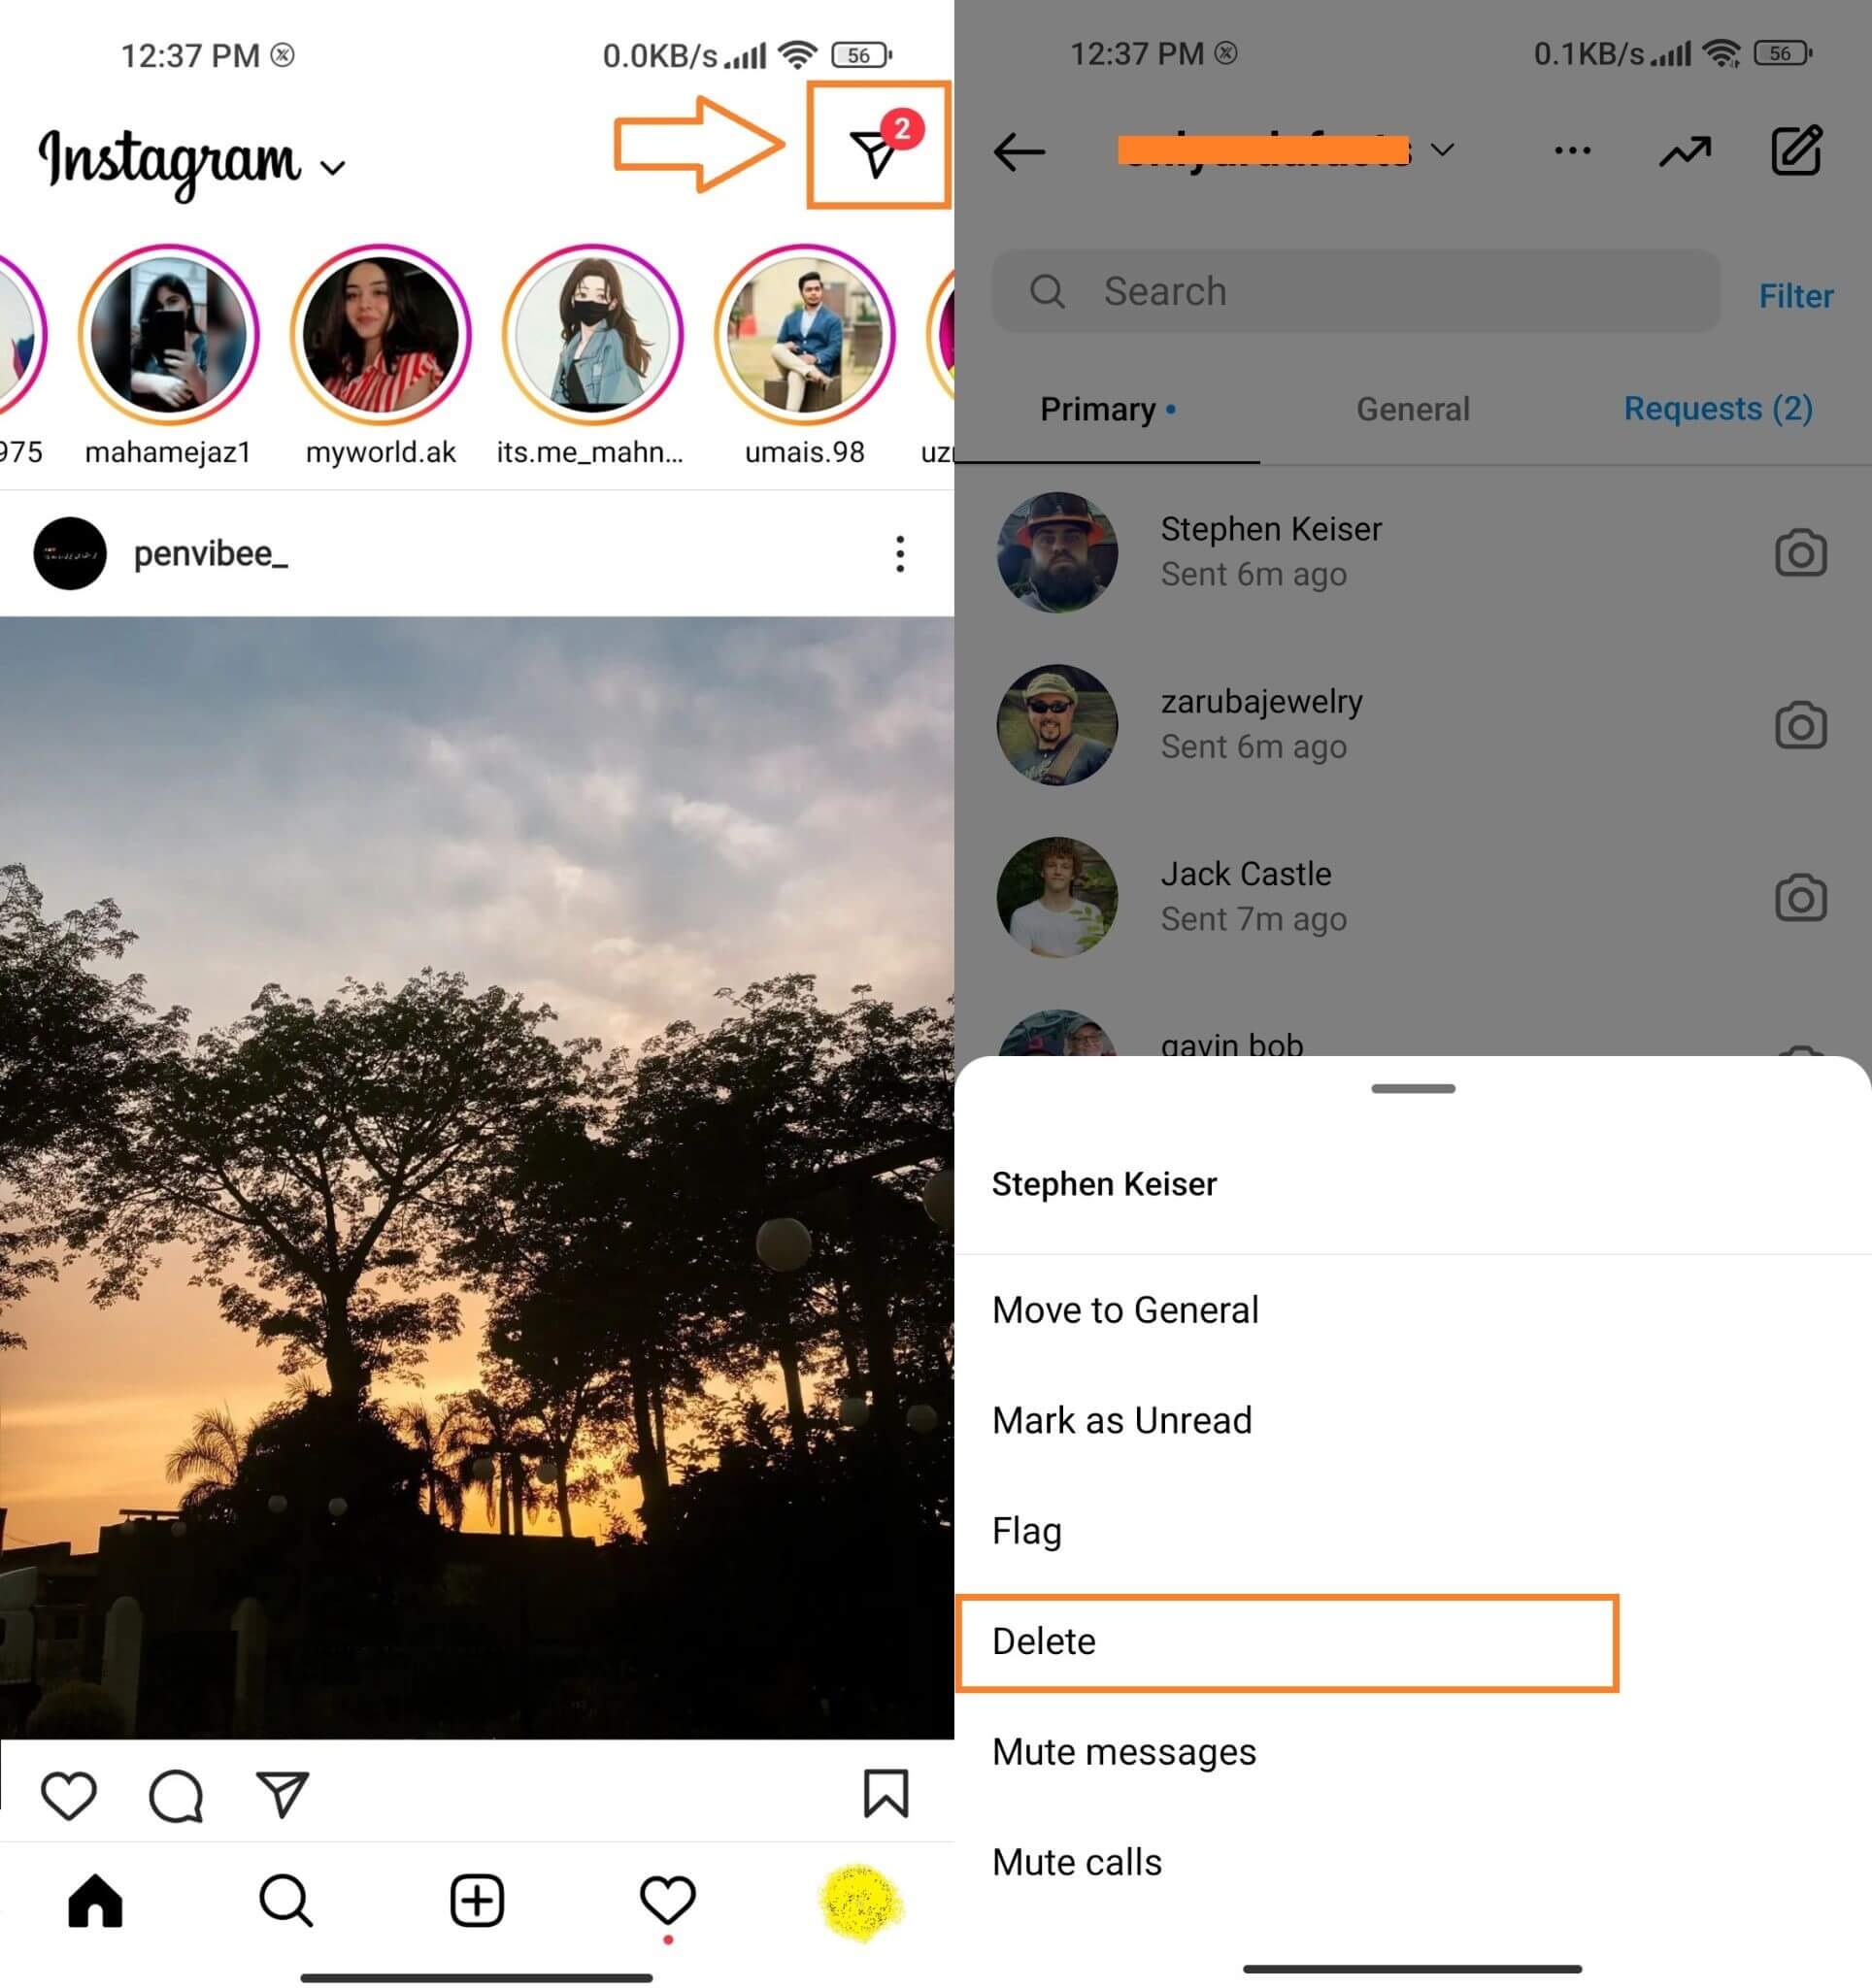
Task: Expand the dropdown next to username
Action: point(1441,151)
